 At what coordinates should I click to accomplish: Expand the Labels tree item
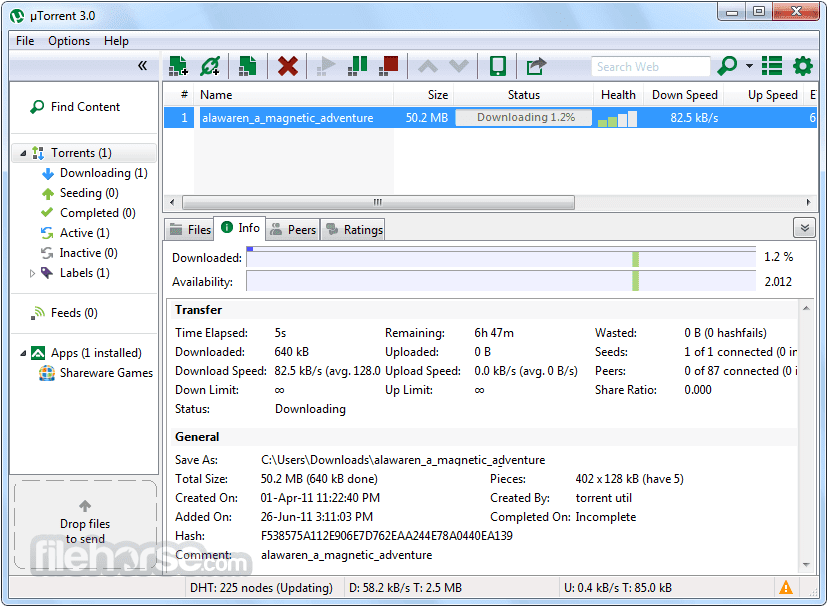pyautogui.click(x=30, y=272)
